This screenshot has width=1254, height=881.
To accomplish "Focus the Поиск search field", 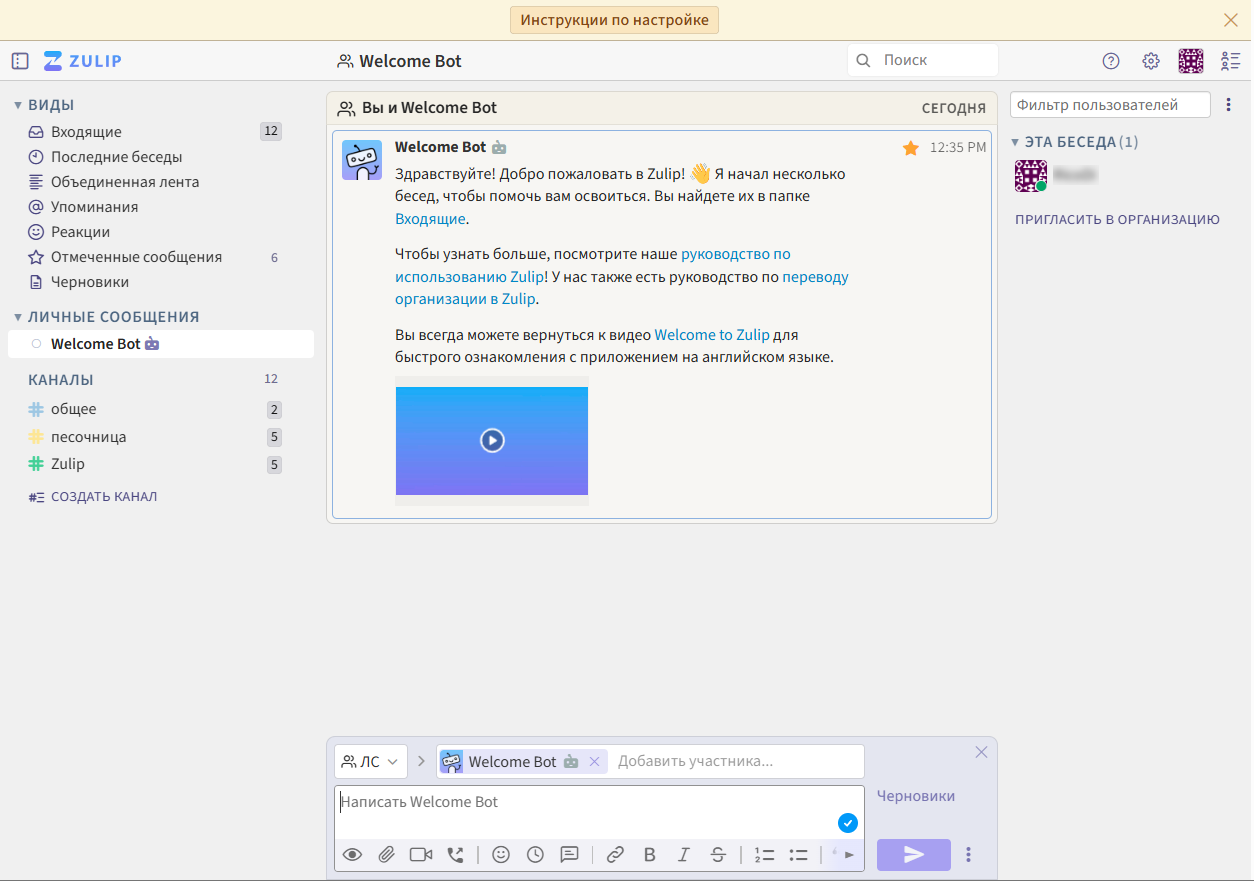I will 923,60.
